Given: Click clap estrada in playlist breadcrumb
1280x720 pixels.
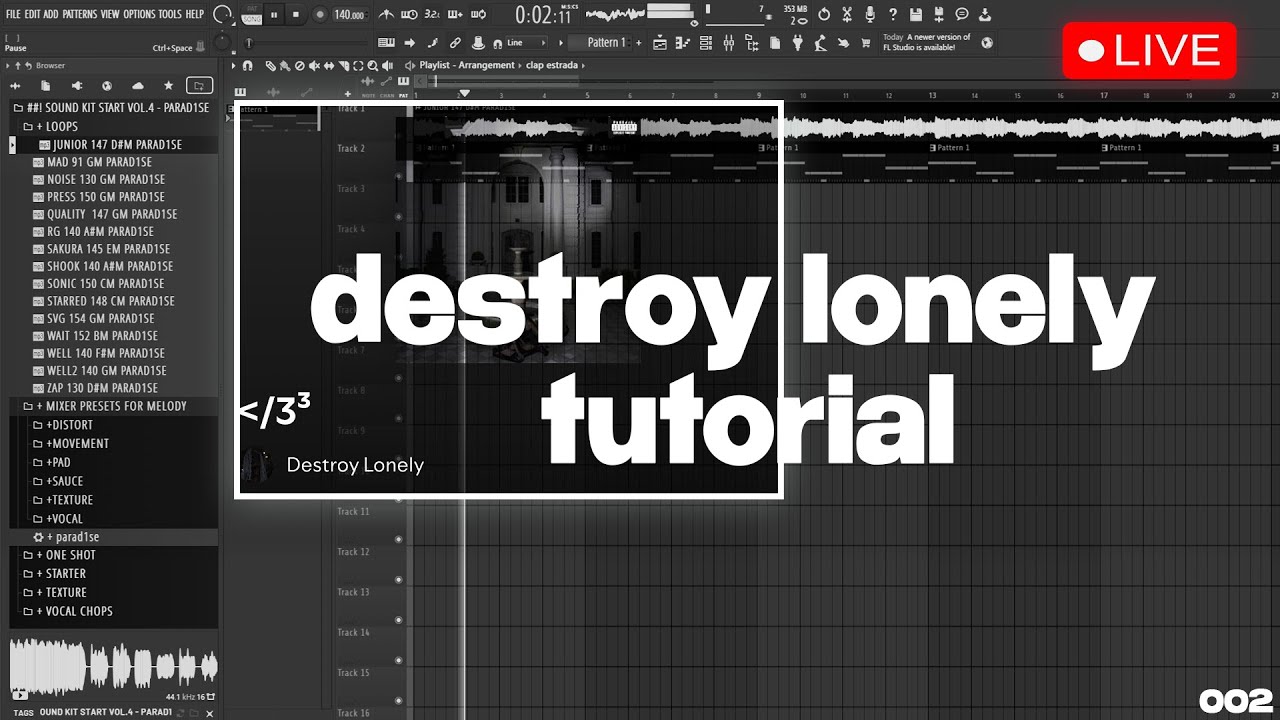Looking at the screenshot, I should pyautogui.click(x=552, y=65).
